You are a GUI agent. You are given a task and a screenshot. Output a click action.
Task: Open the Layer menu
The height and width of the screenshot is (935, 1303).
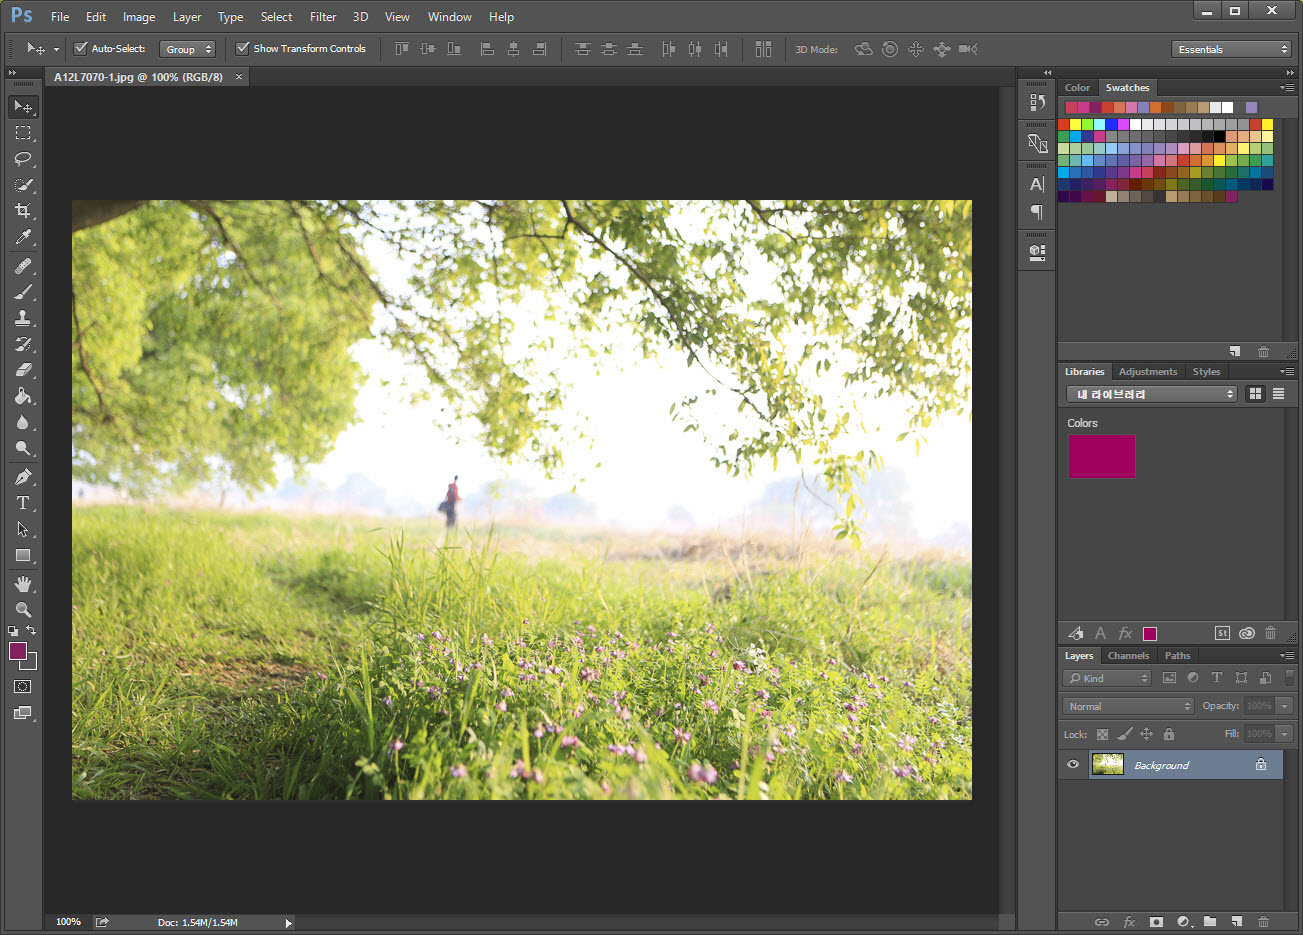click(187, 16)
